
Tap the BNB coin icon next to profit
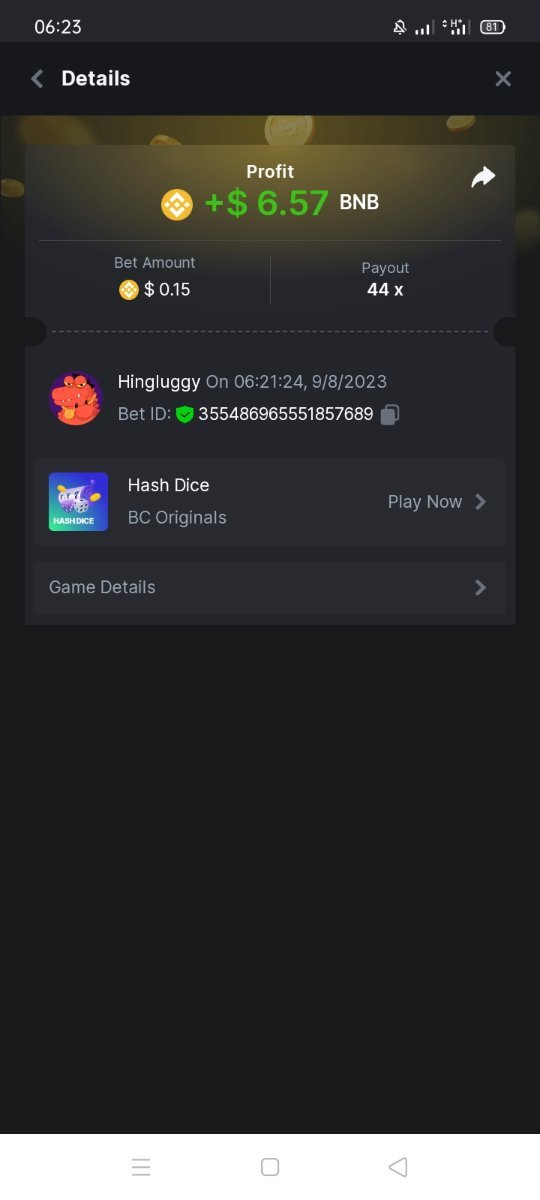[177, 204]
